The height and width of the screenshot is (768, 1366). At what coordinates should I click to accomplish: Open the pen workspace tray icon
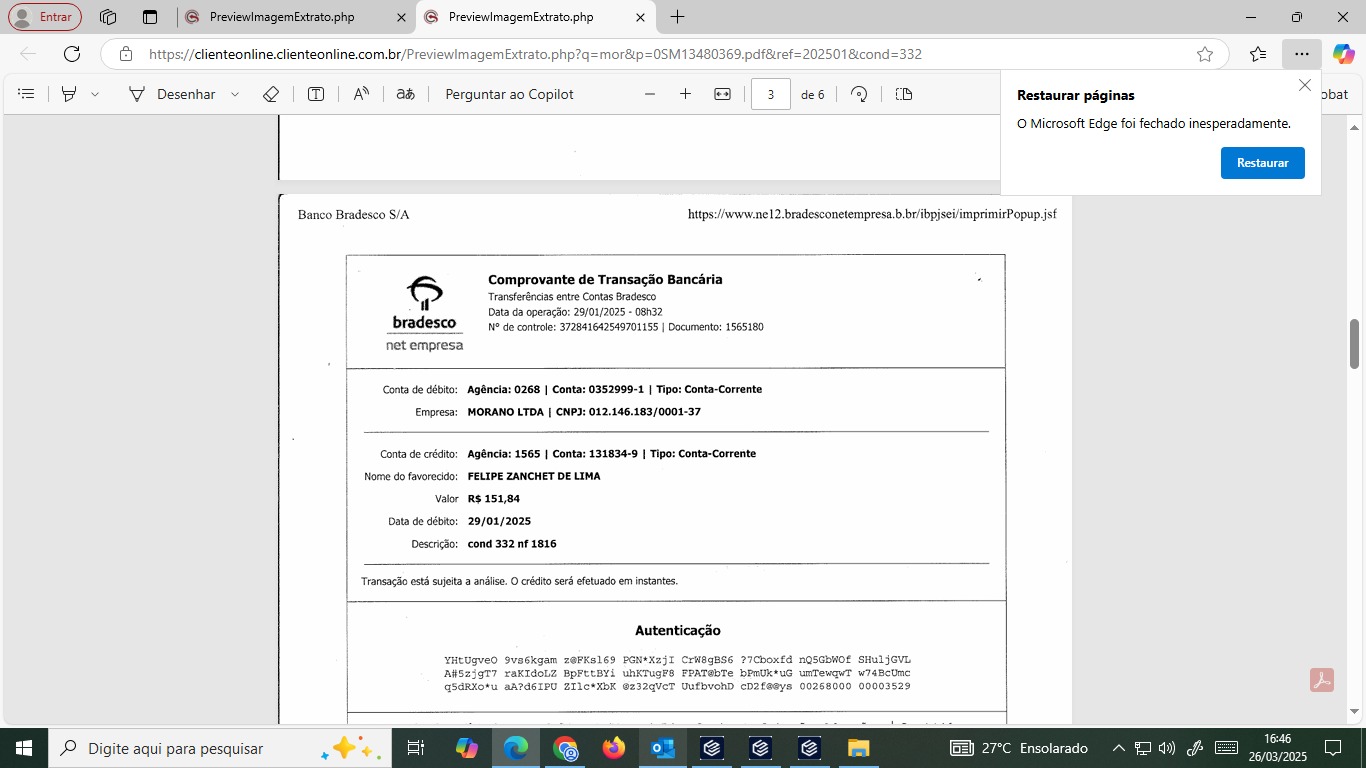pyautogui.click(x=1194, y=748)
